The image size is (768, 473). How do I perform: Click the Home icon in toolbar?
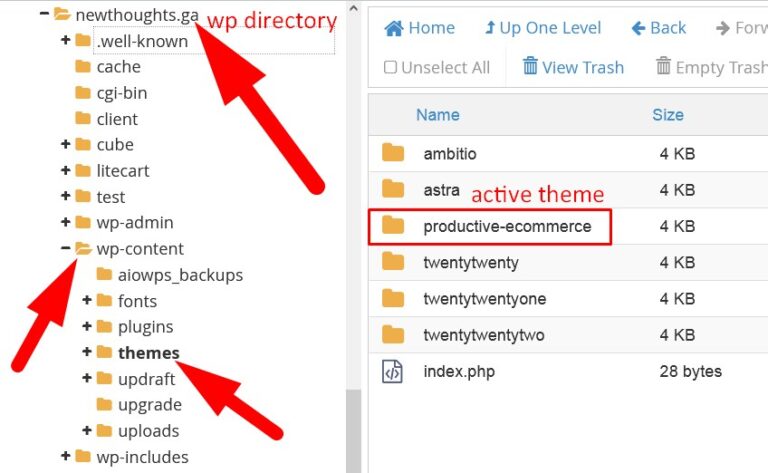point(395,28)
